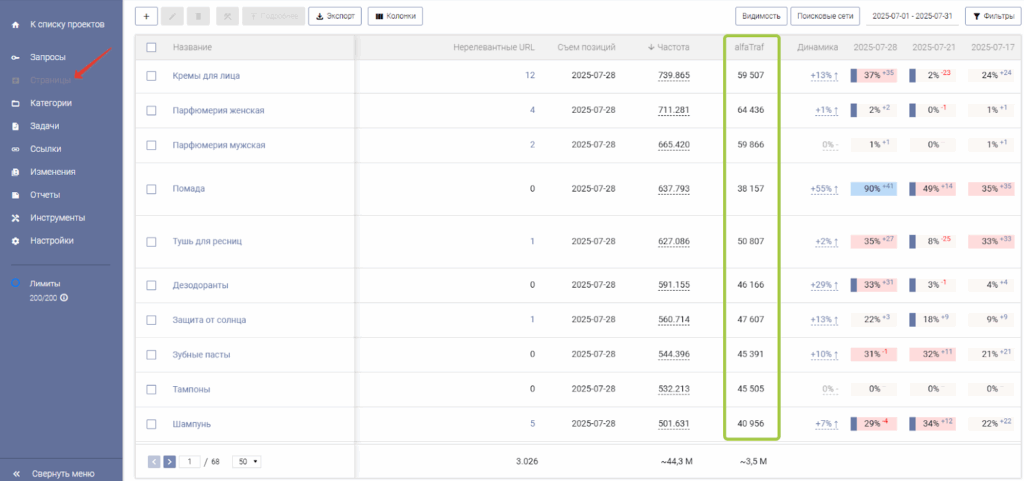This screenshot has width=1024, height=481.
Task: Check the box next to Шампунь
Action: coord(151,424)
